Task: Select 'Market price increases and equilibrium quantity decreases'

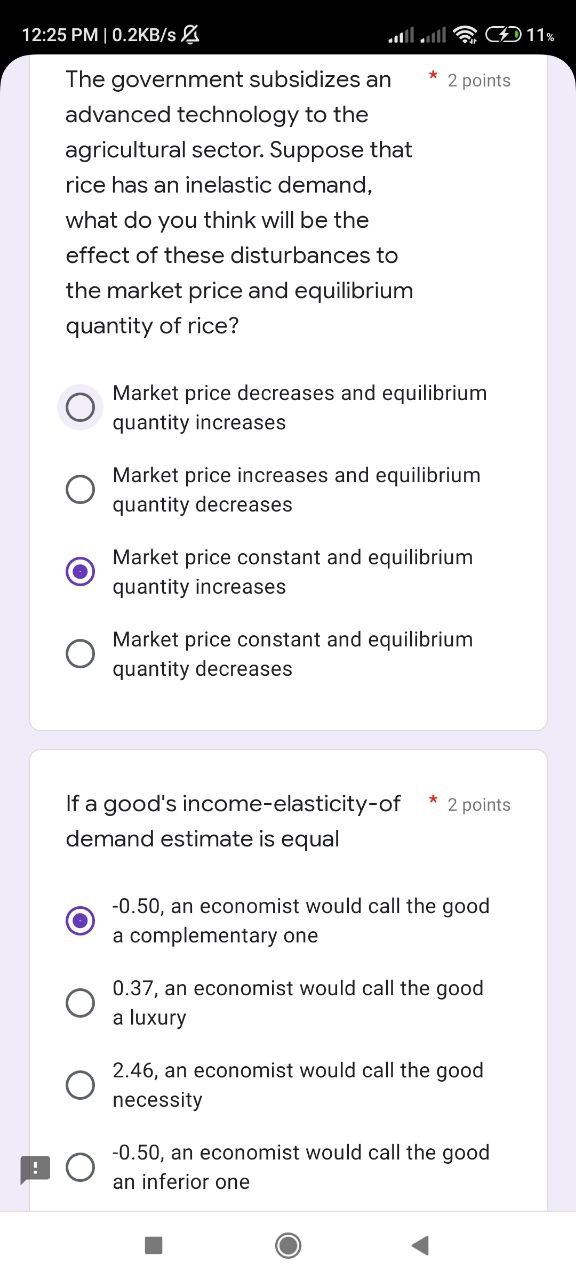Action: pos(80,489)
